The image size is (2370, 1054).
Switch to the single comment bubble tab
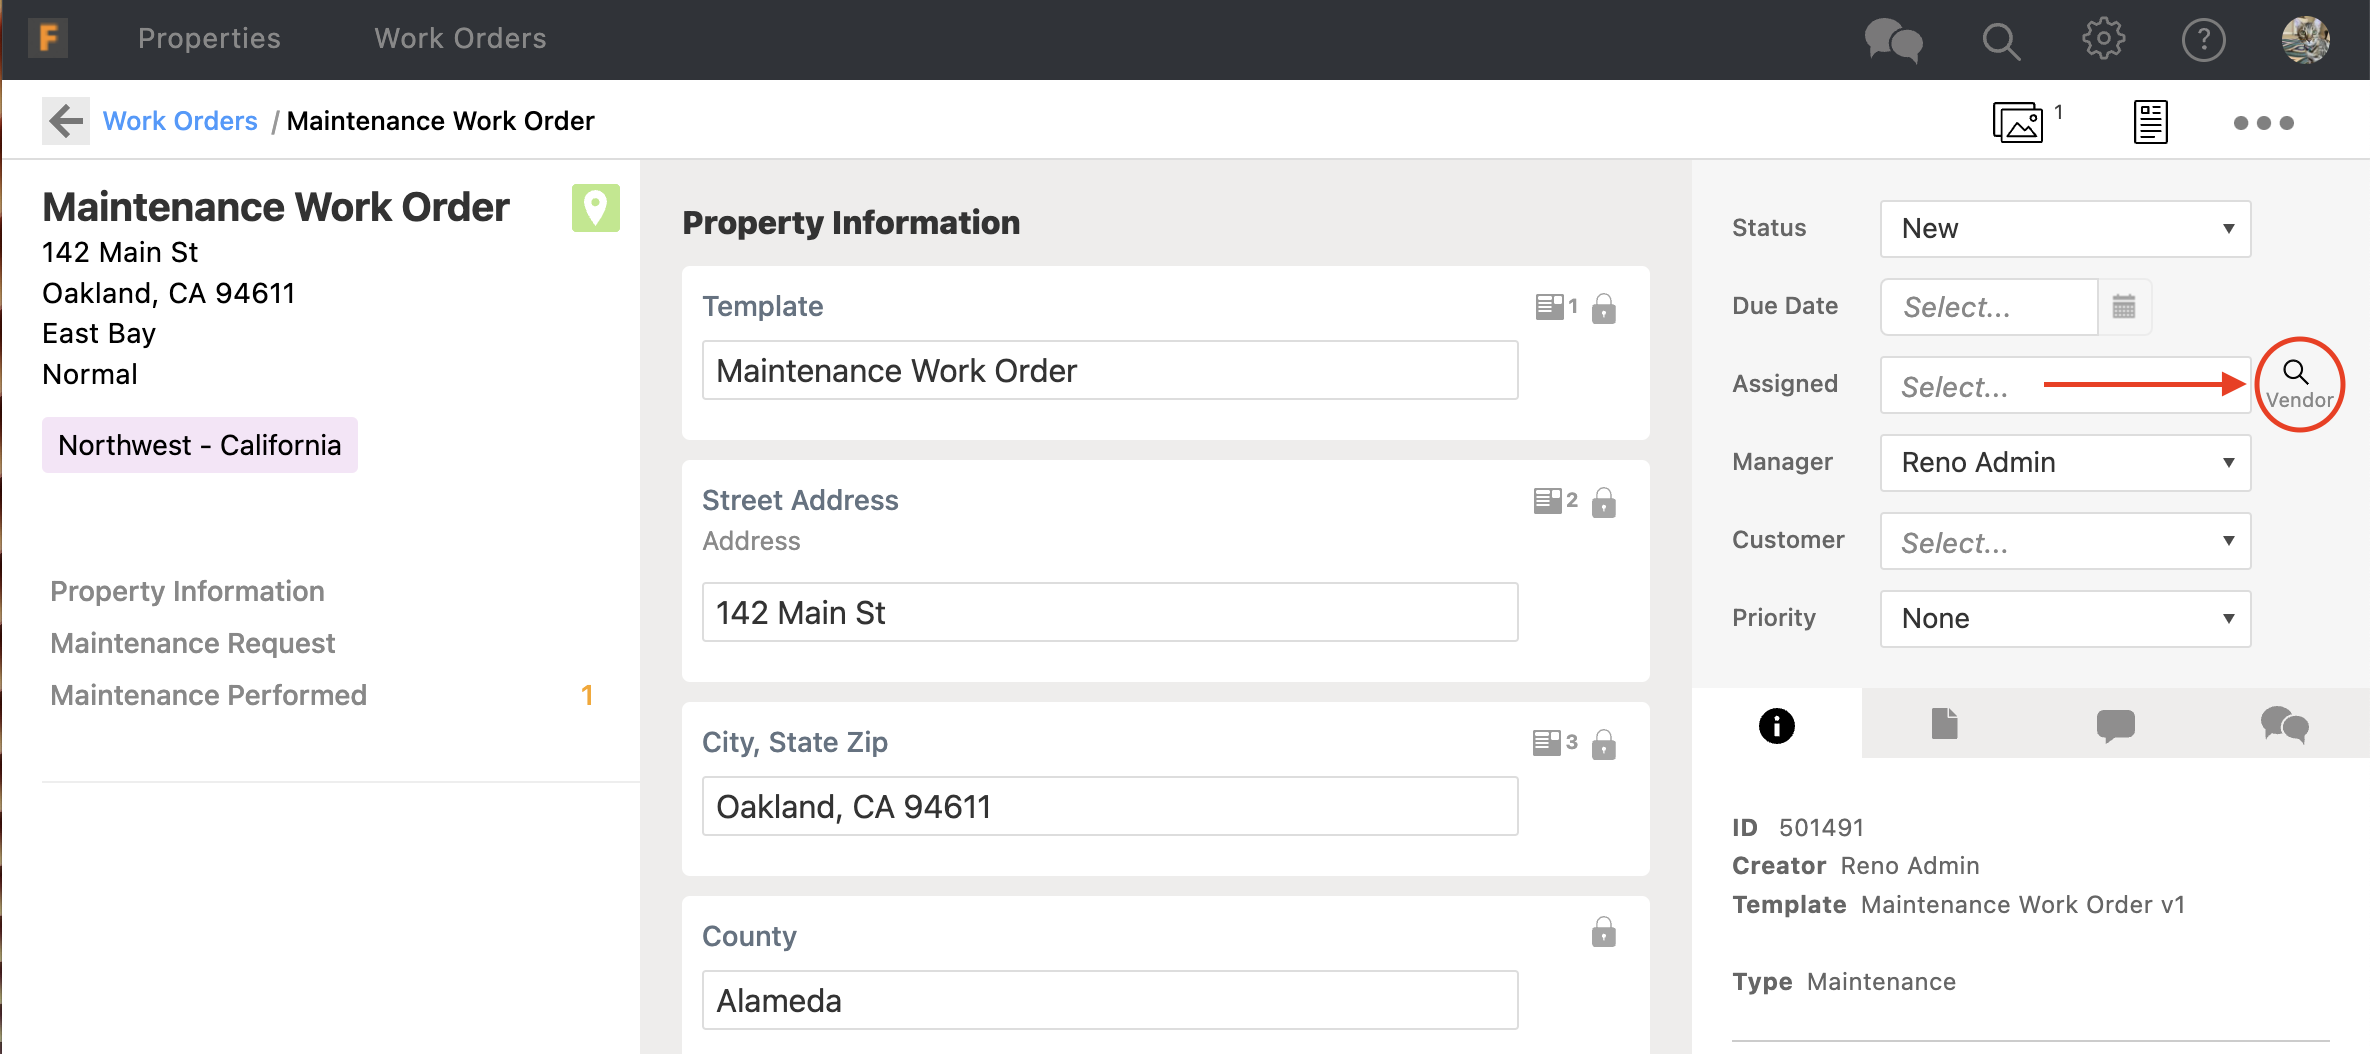pyautogui.click(x=2115, y=725)
